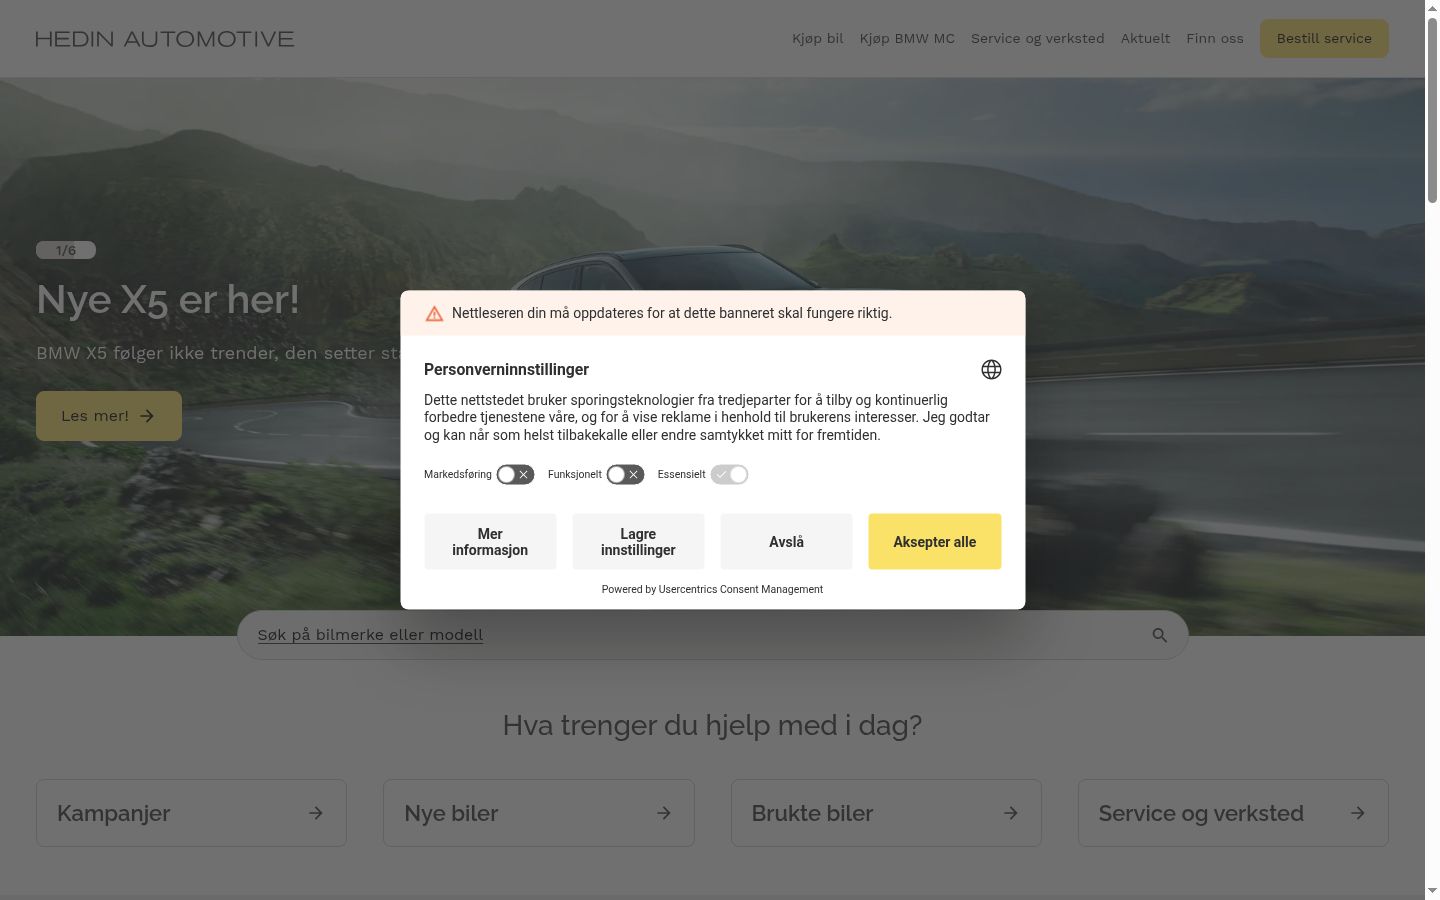Open the Service og verksted card

coord(1233,813)
